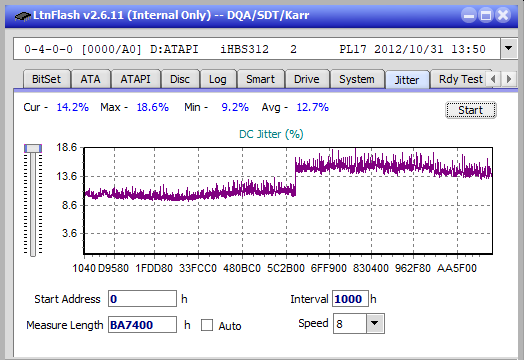The height and width of the screenshot is (360, 524).
Task: Click the Start Address input field
Action: click(x=142, y=298)
